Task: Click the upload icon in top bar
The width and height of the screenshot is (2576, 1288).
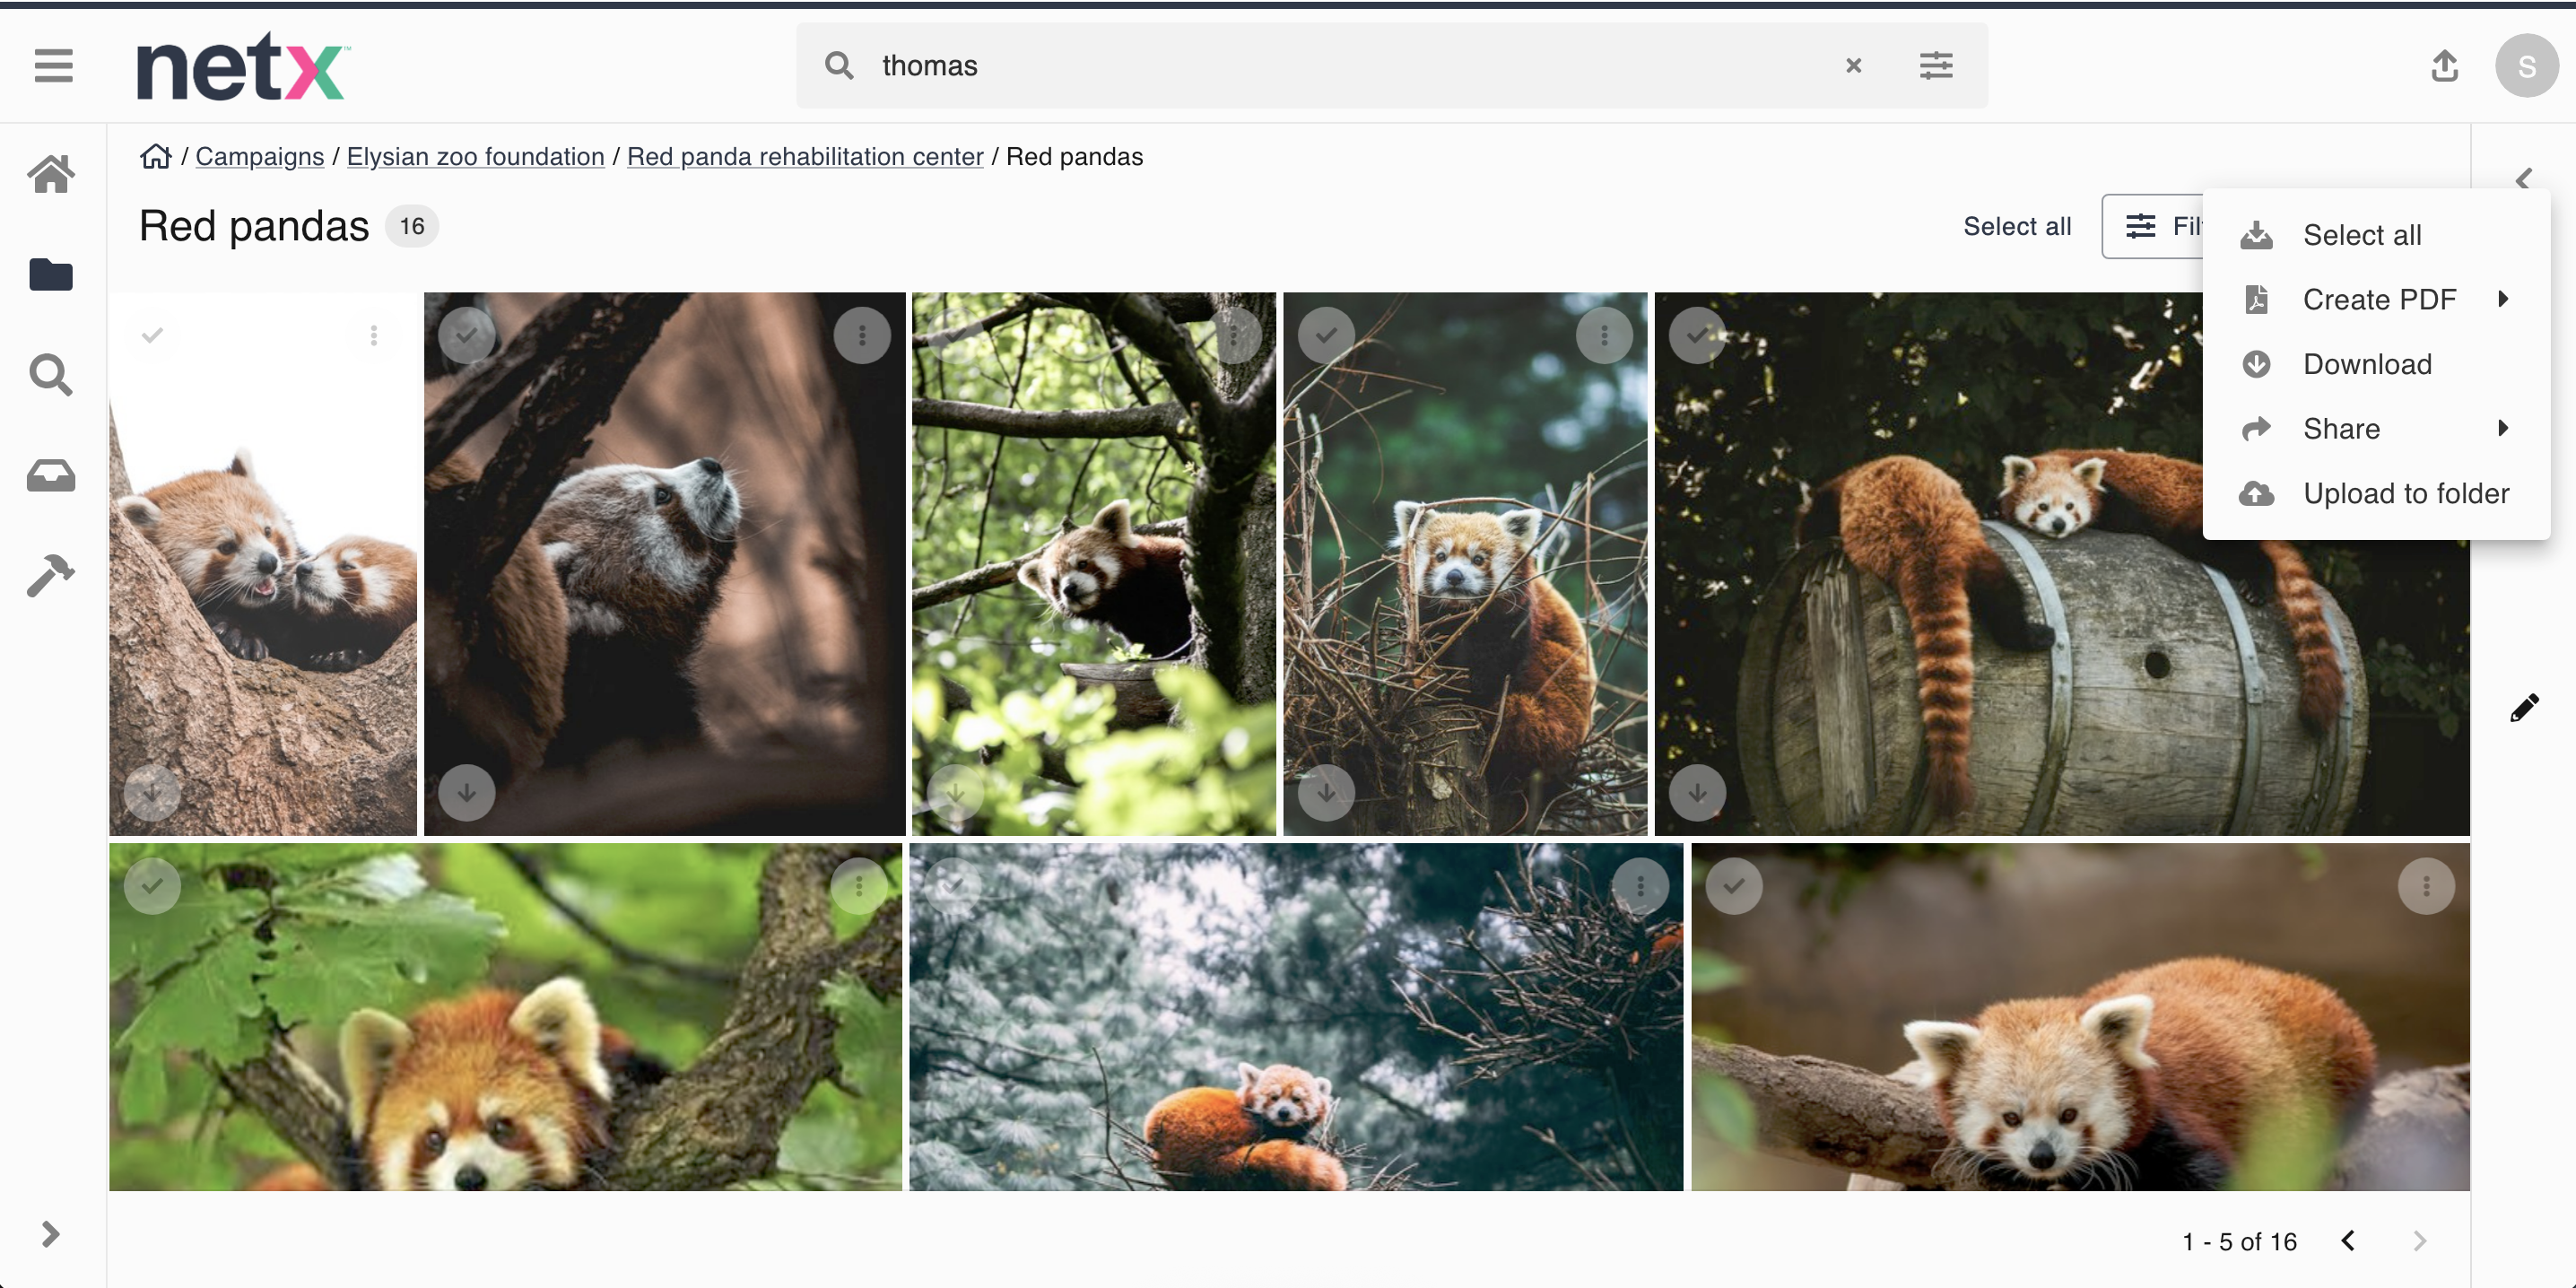Action: pyautogui.click(x=2444, y=66)
